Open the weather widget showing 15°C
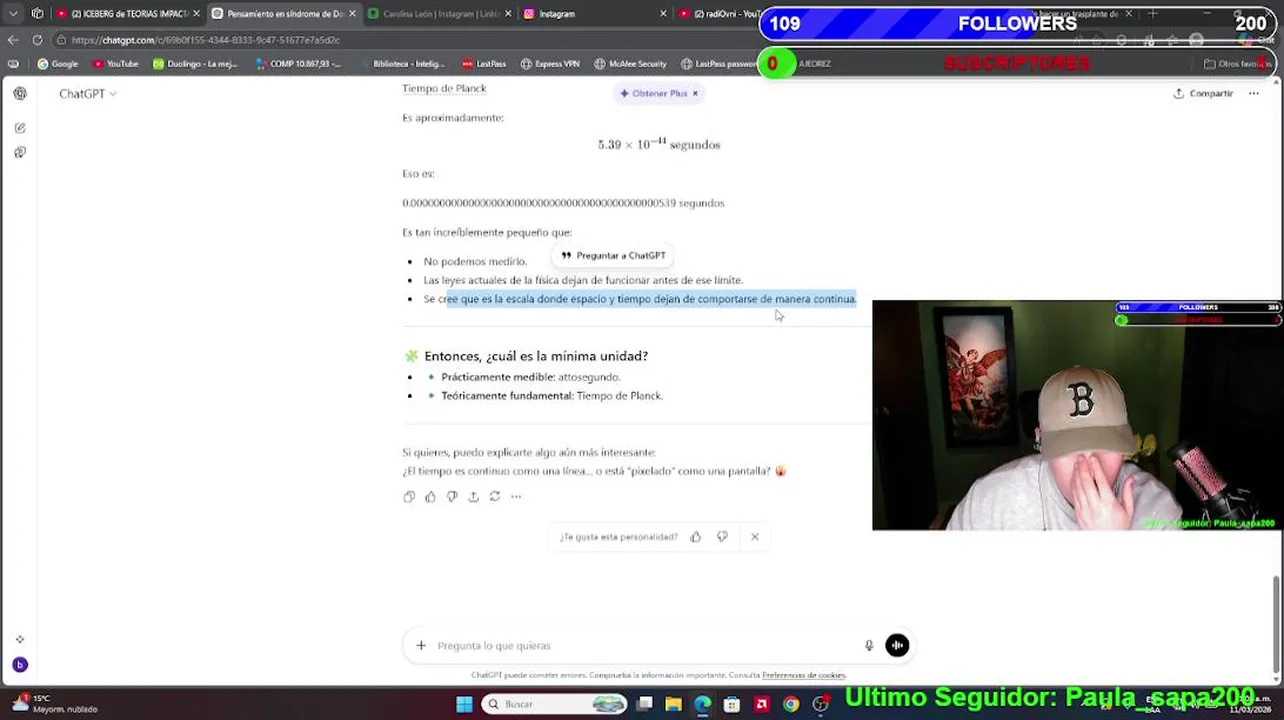The image size is (1284, 720). (x=55, y=704)
